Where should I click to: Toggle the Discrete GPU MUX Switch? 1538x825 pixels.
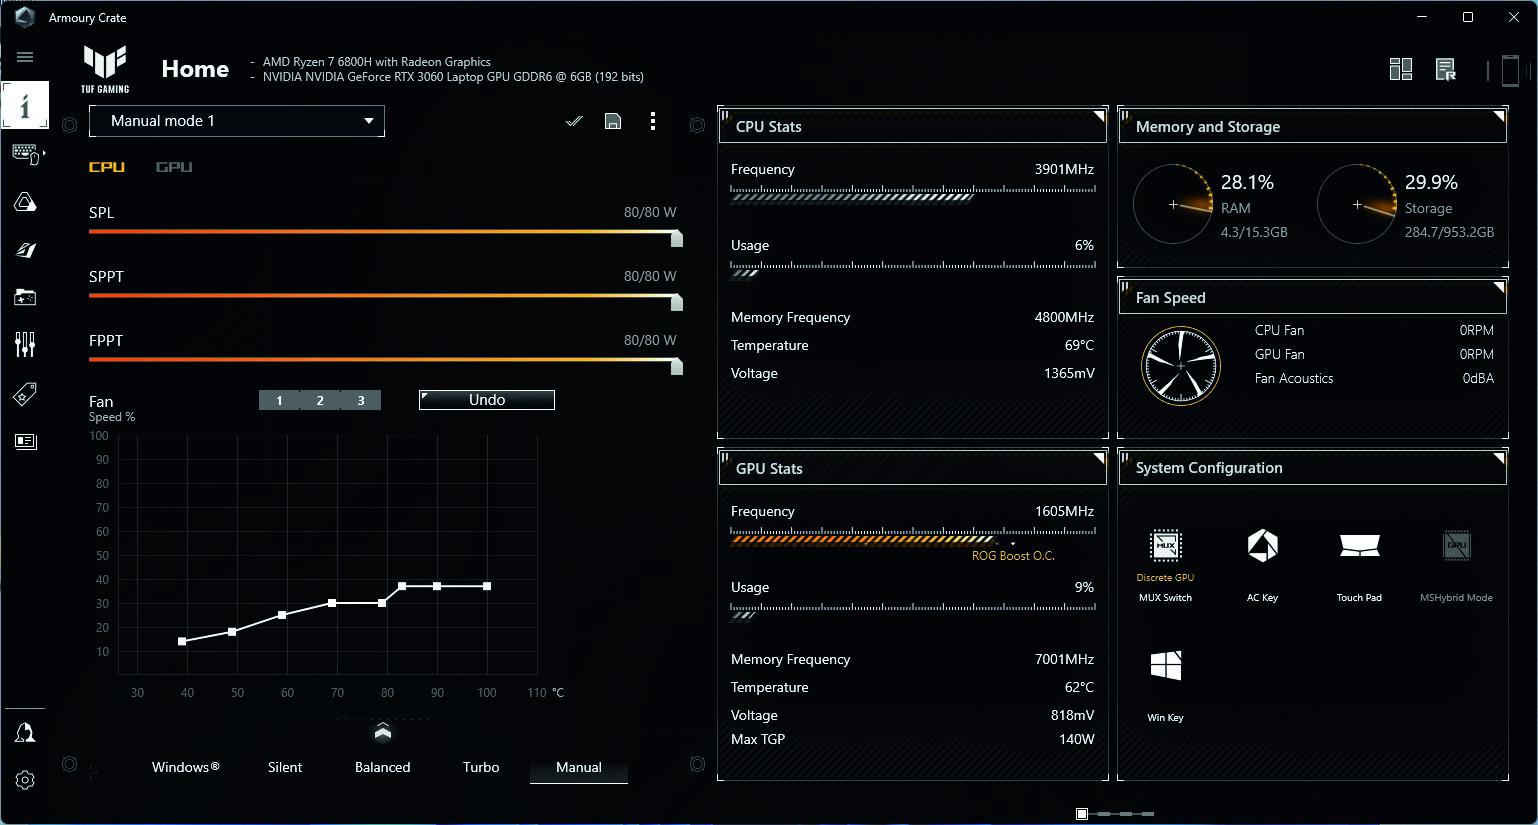(x=1164, y=546)
